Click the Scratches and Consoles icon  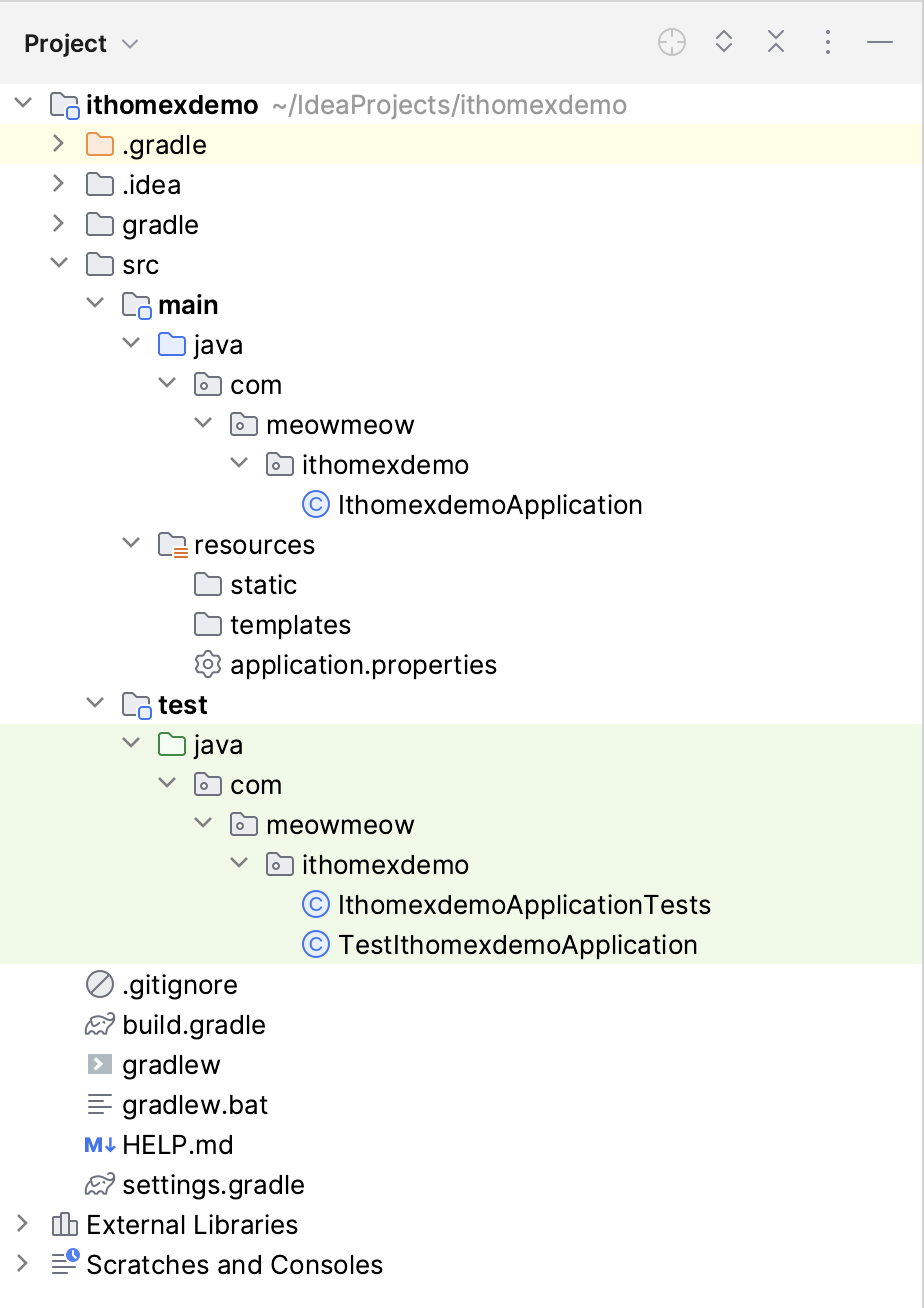tap(65, 1265)
